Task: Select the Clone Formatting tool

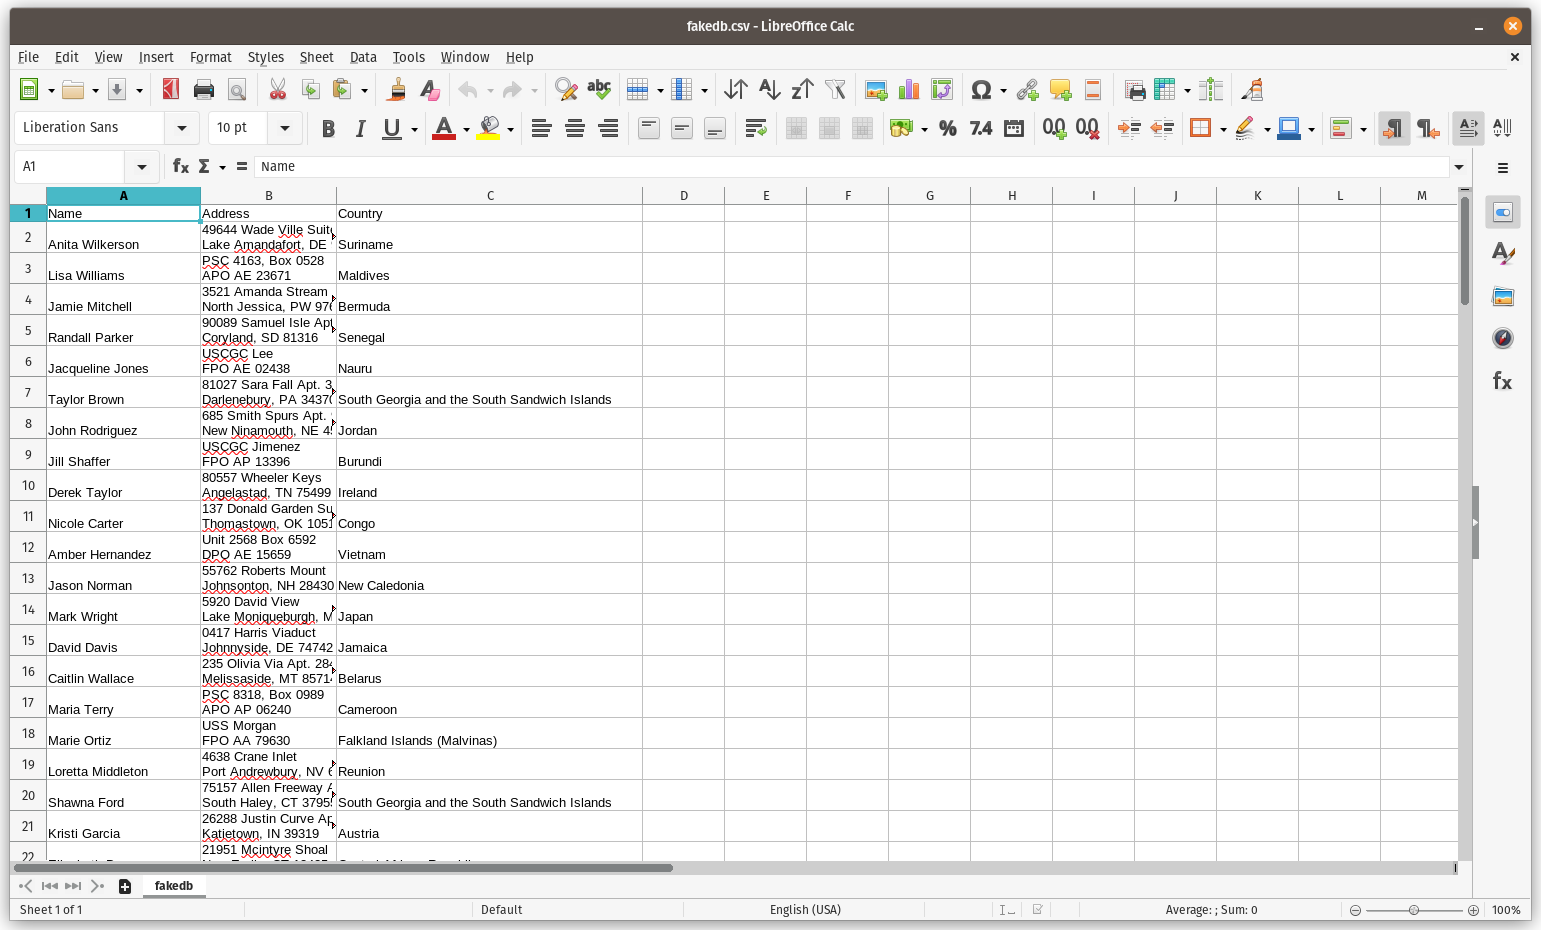Action: point(396,89)
